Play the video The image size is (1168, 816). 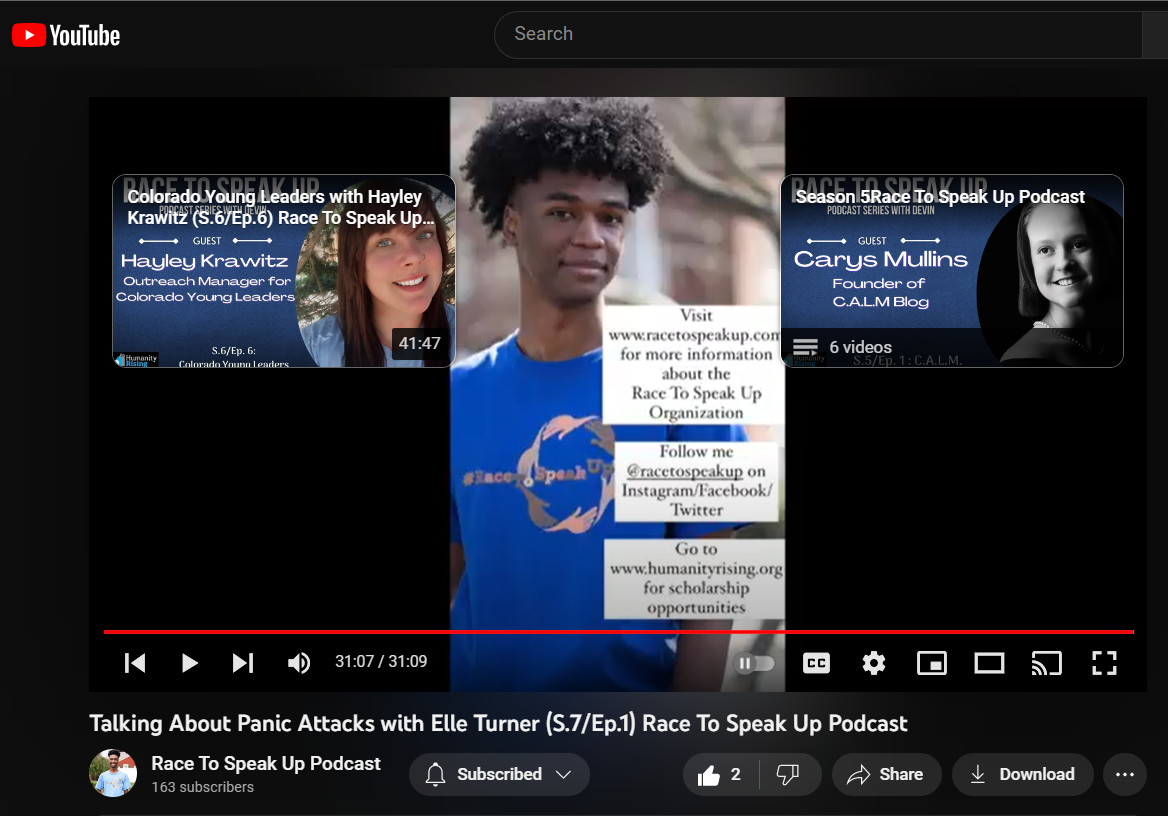(x=189, y=662)
